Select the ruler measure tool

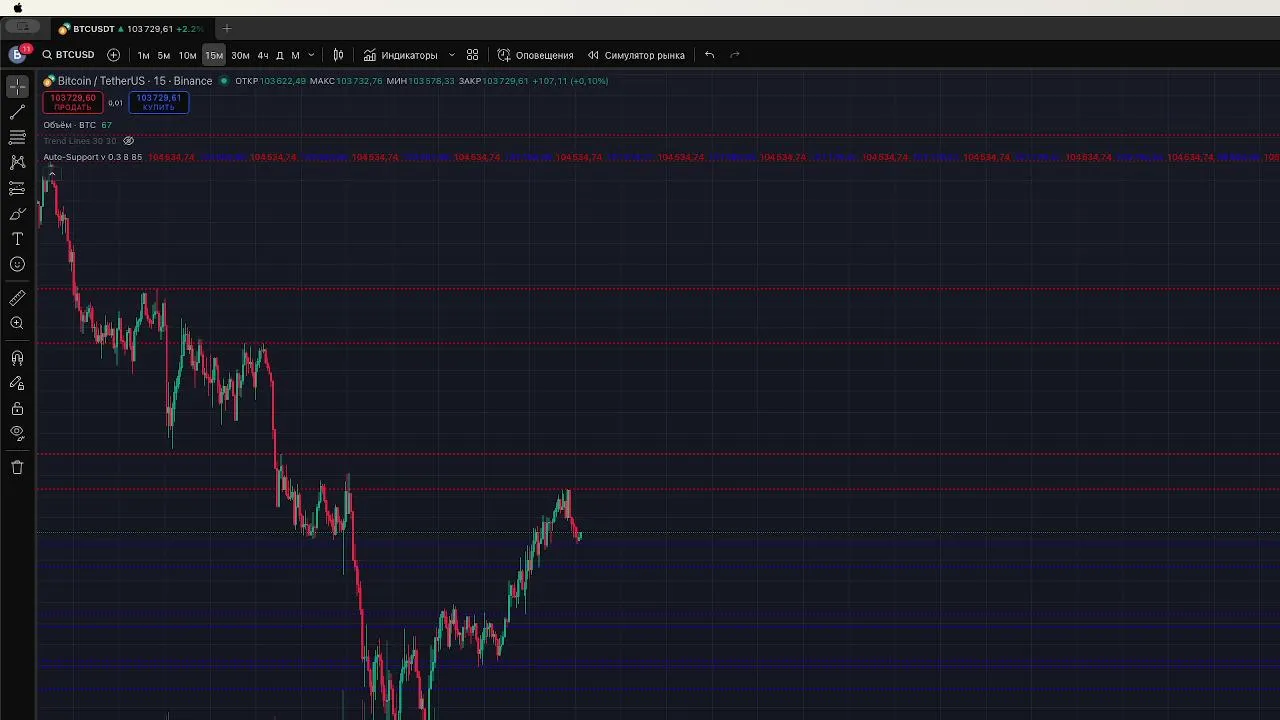[x=17, y=298]
